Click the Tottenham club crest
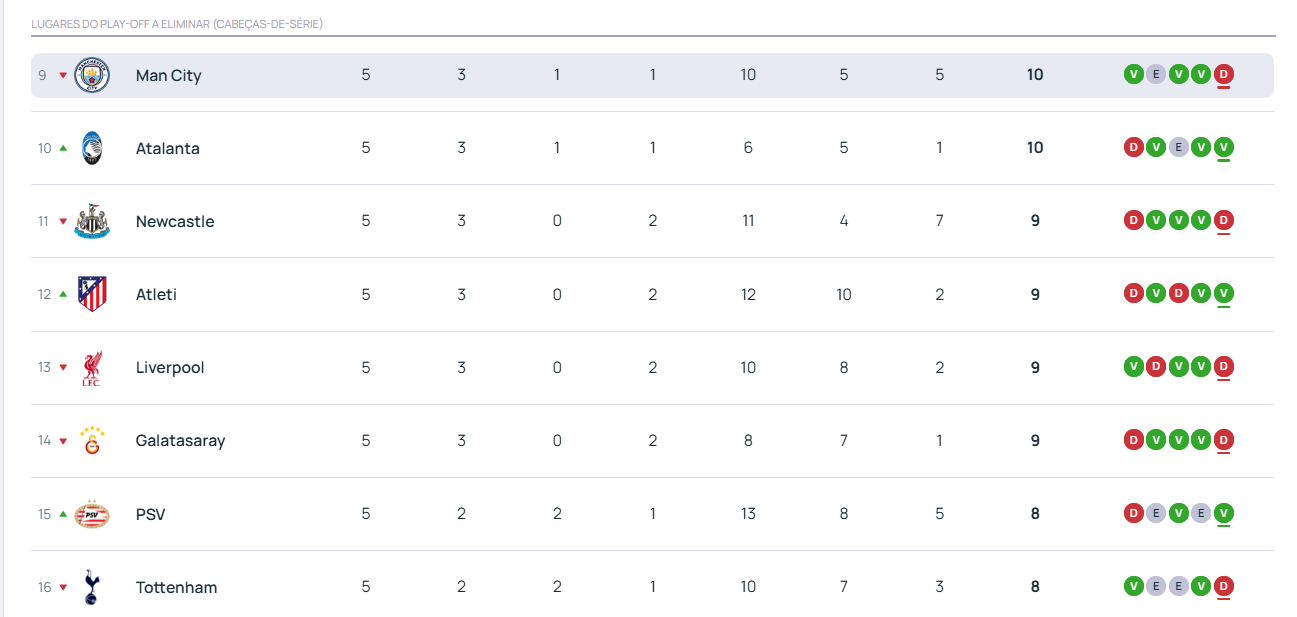1297x617 pixels. [92, 587]
